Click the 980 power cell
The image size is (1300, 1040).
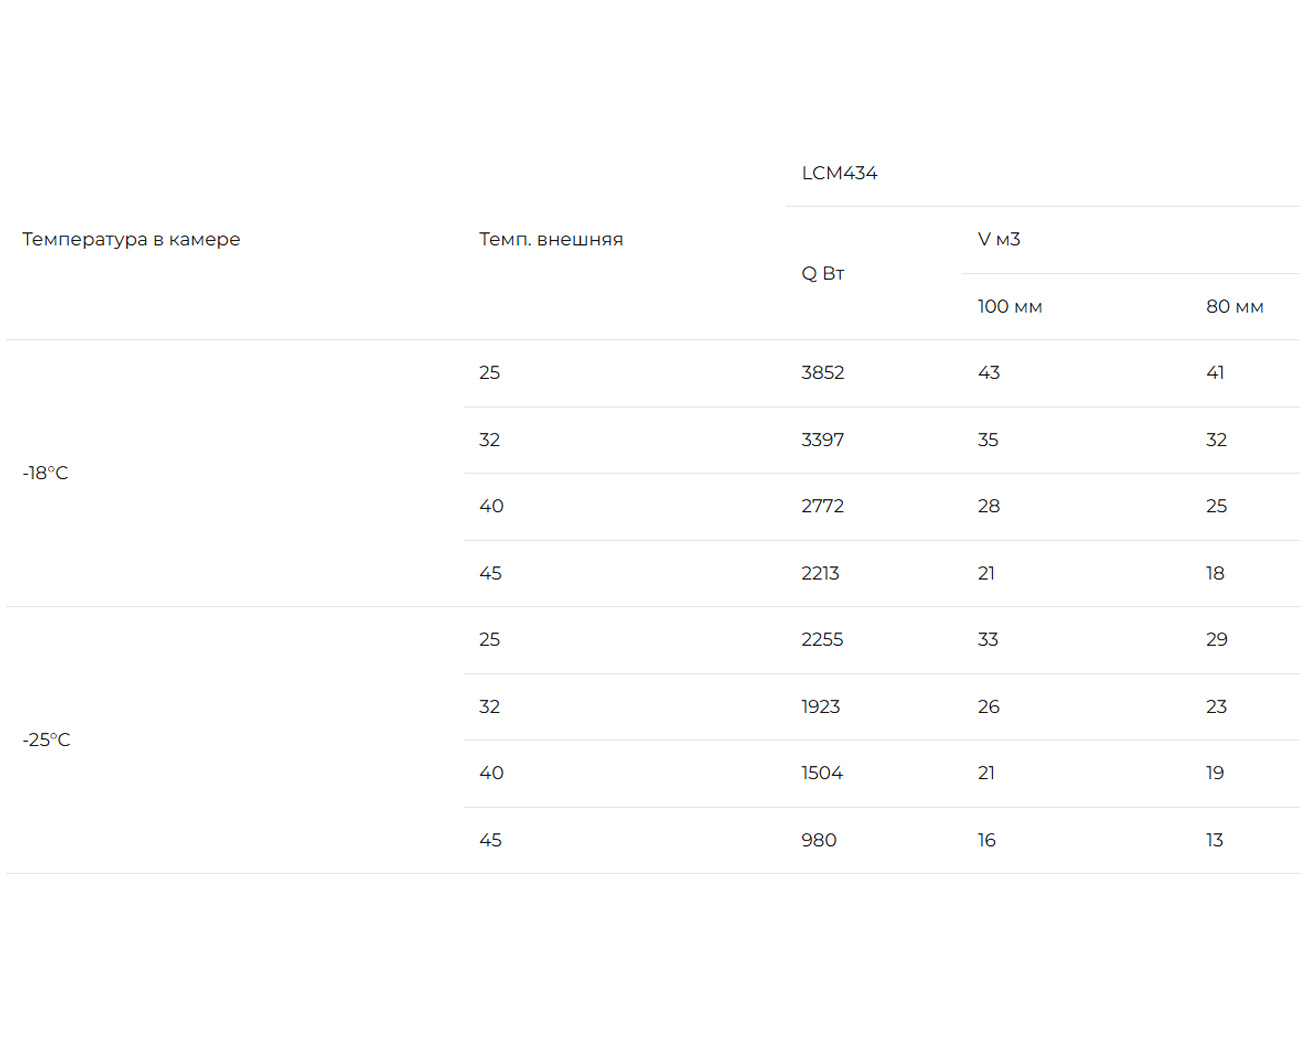(819, 840)
